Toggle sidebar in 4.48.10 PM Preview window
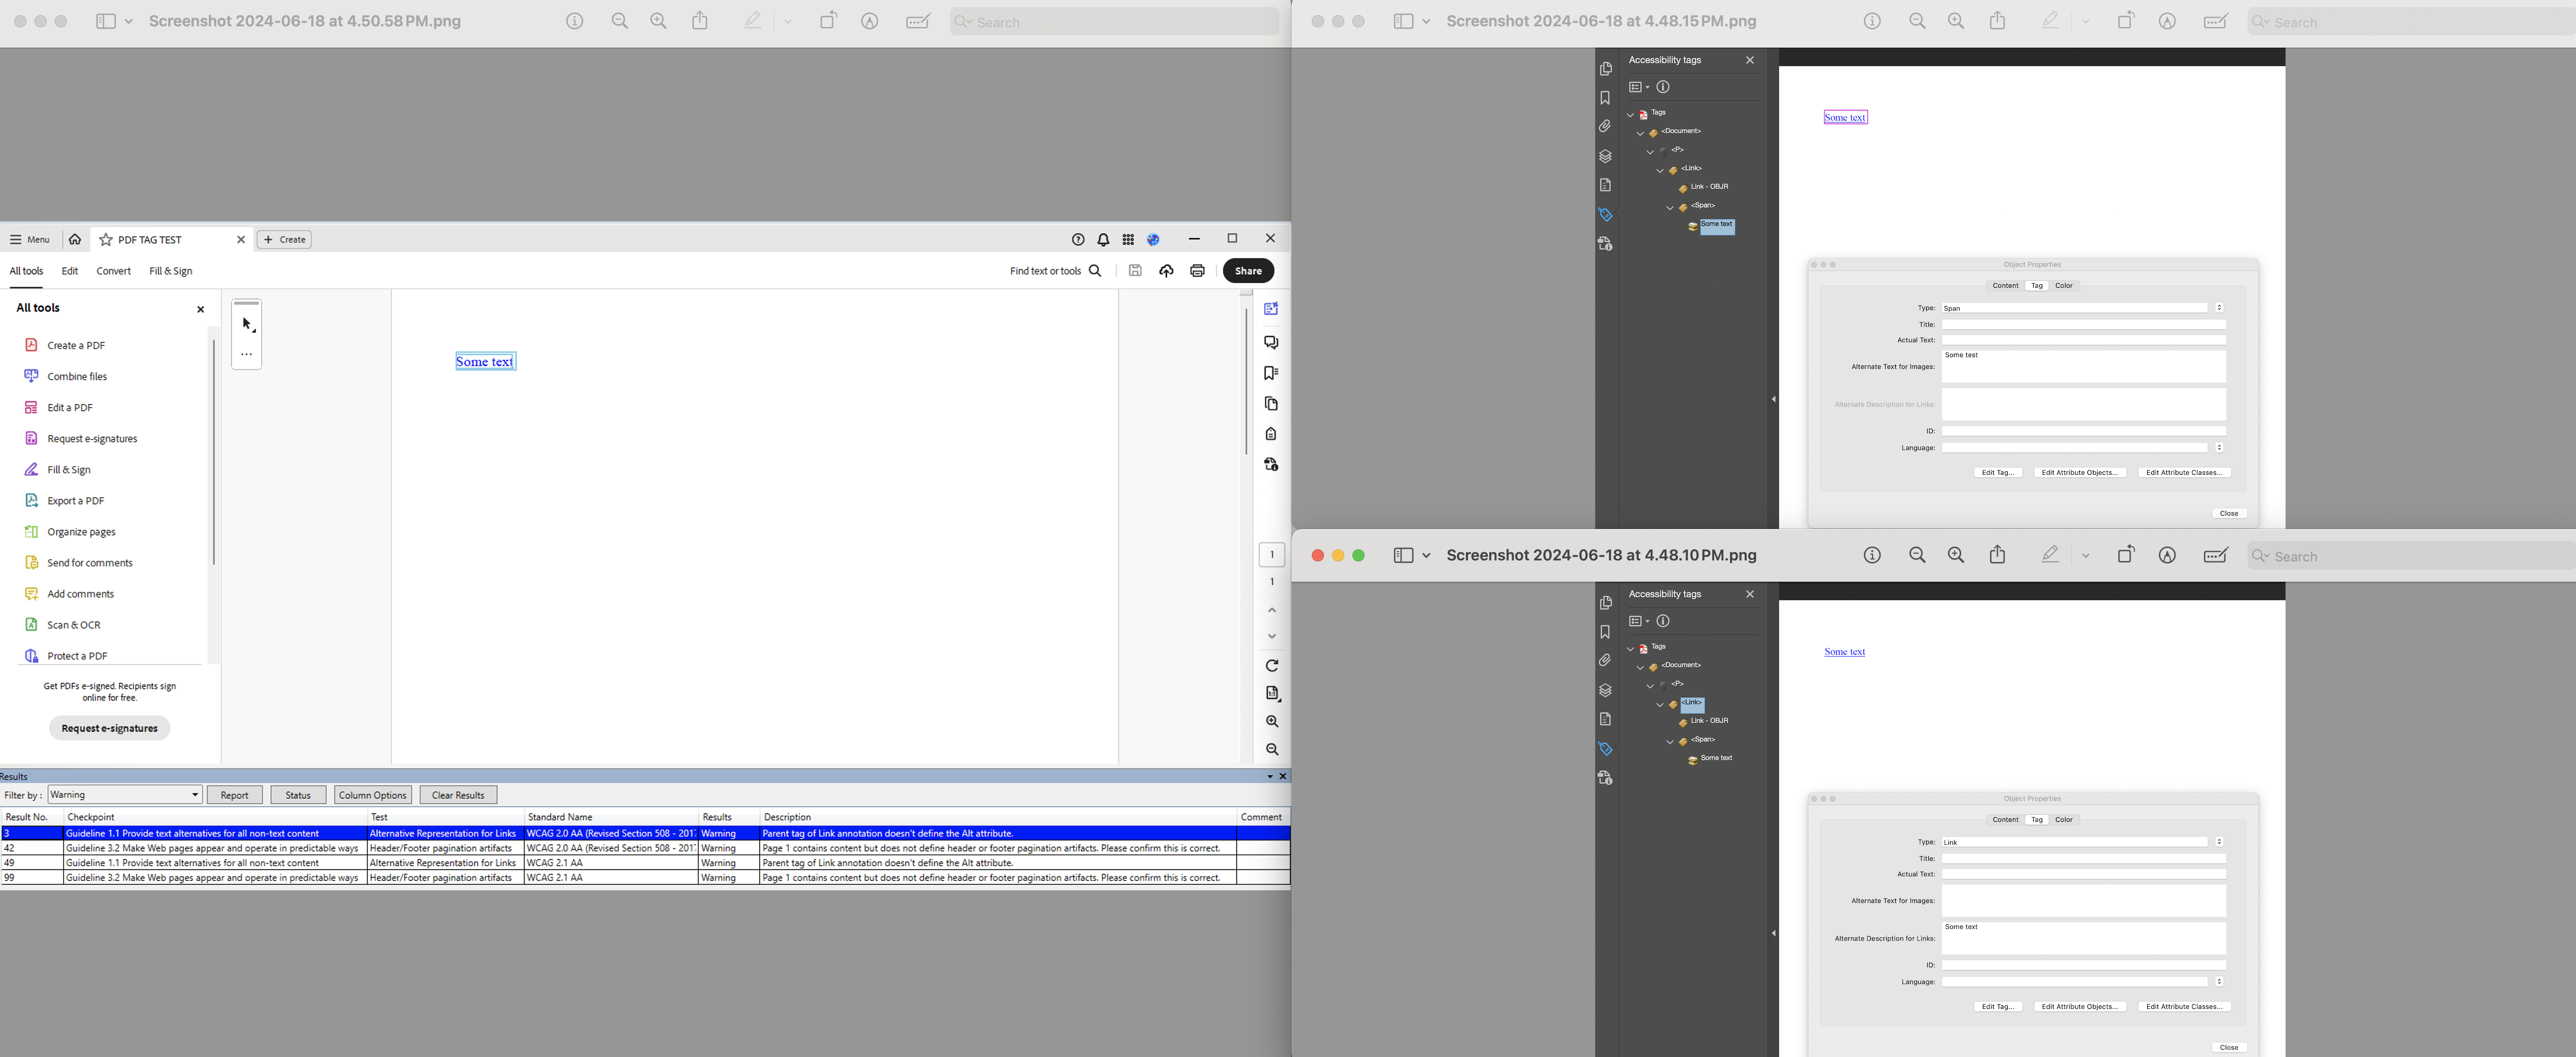Viewport: 2576px width, 1057px height. coord(1403,555)
